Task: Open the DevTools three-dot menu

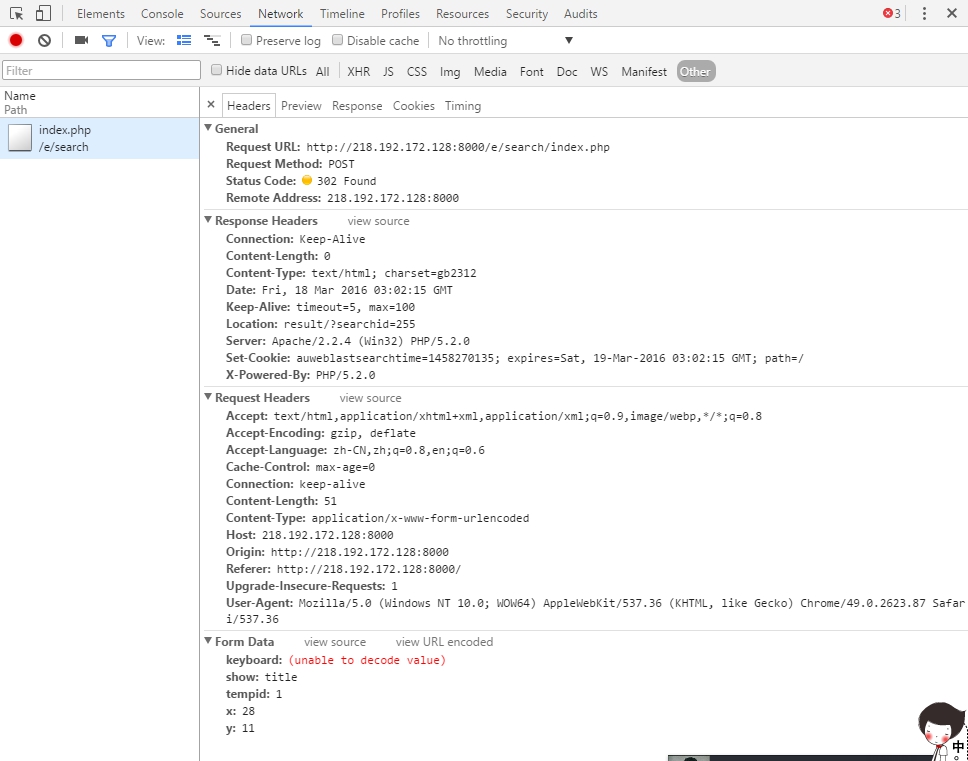Action: coord(924,14)
